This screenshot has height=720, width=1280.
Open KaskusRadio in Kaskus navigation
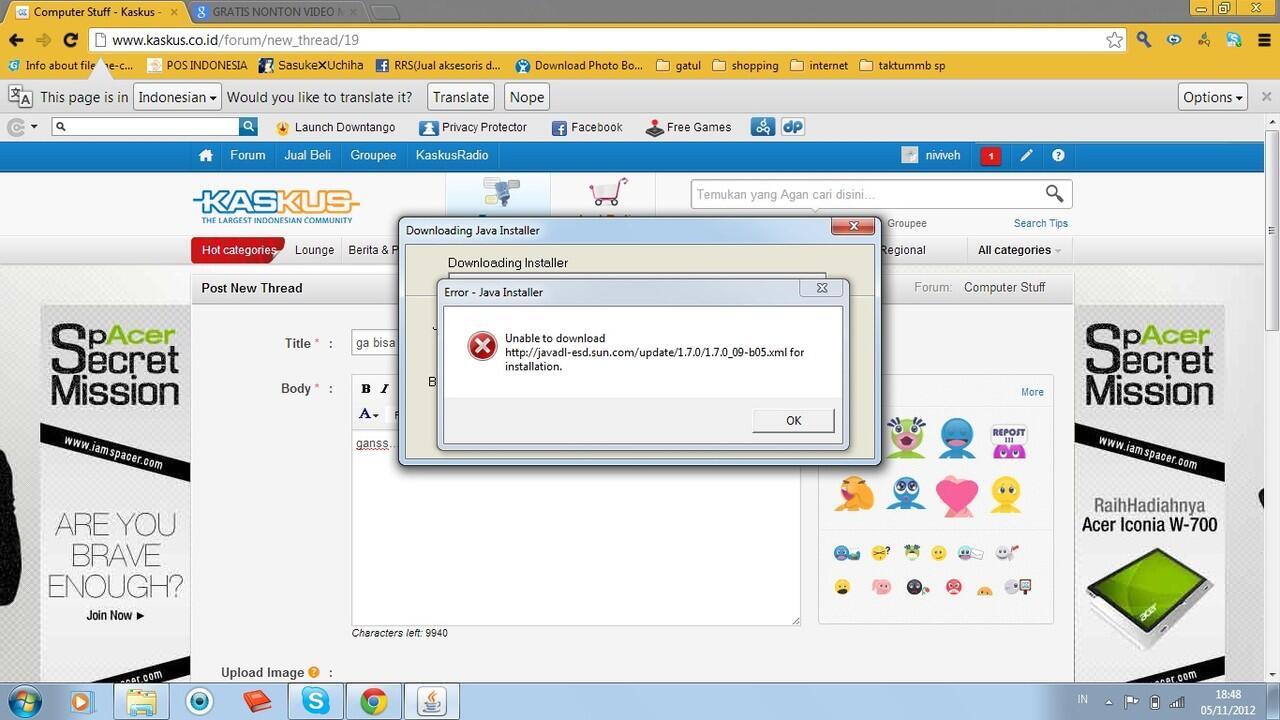click(452, 155)
